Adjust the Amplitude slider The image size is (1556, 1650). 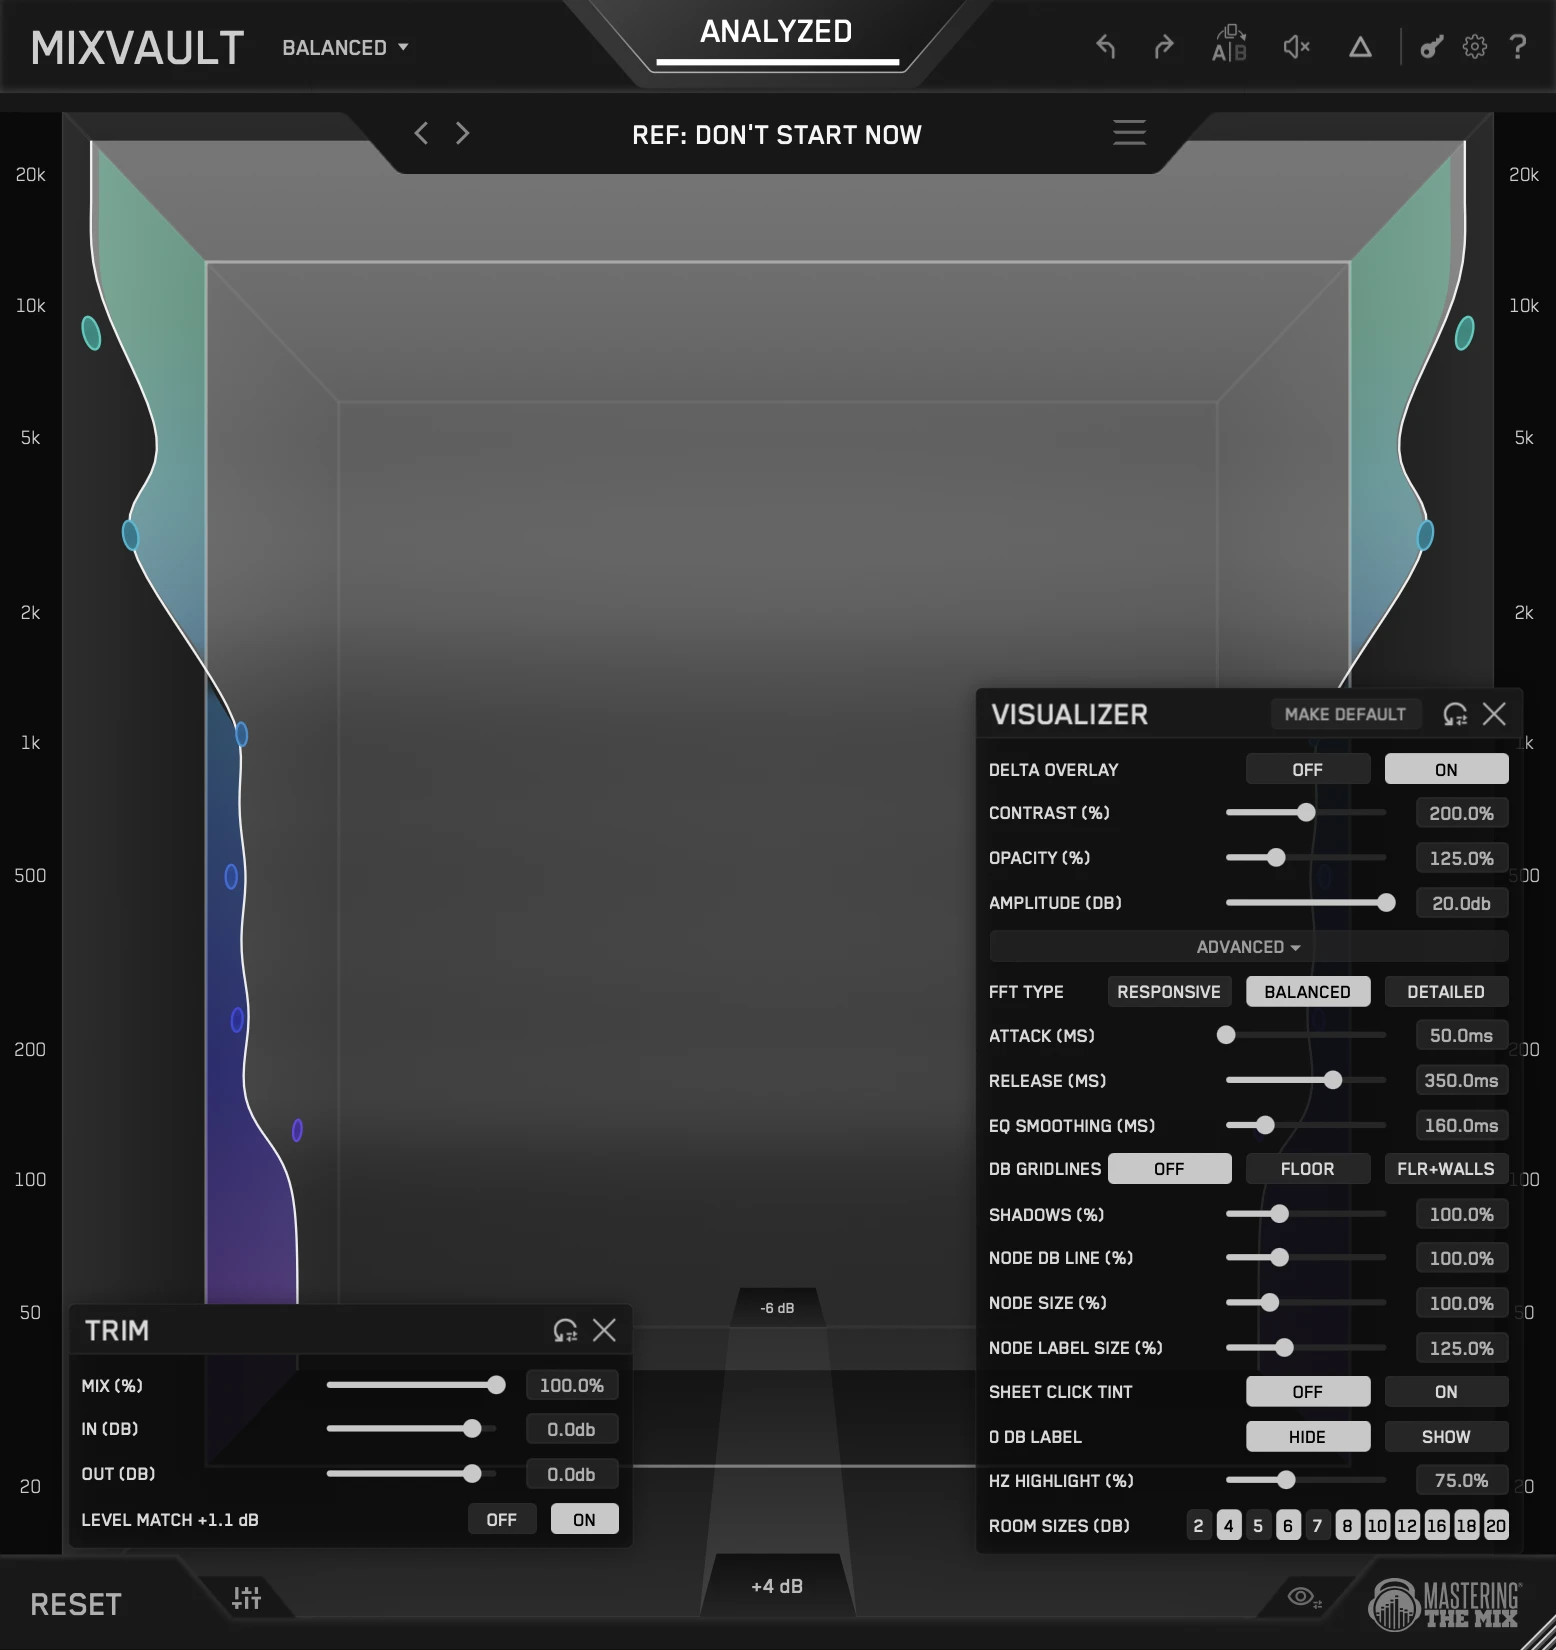click(1306, 903)
